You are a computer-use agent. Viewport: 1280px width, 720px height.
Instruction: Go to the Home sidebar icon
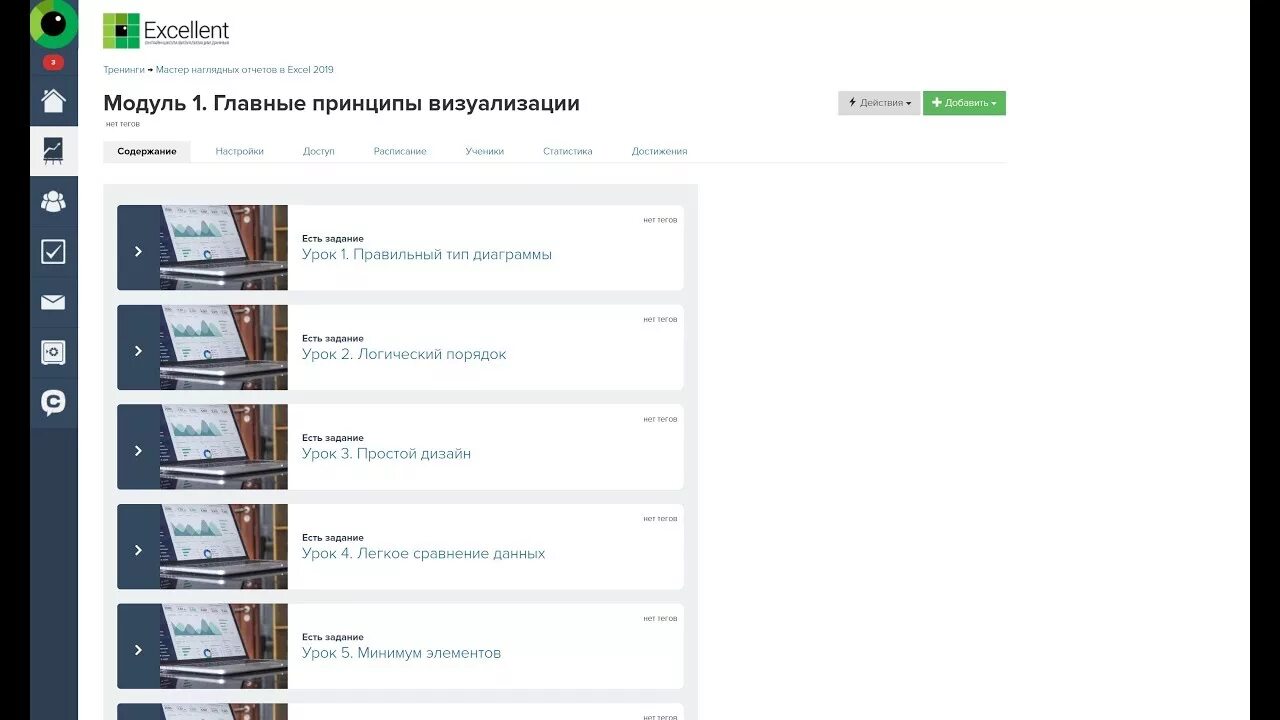point(53,100)
